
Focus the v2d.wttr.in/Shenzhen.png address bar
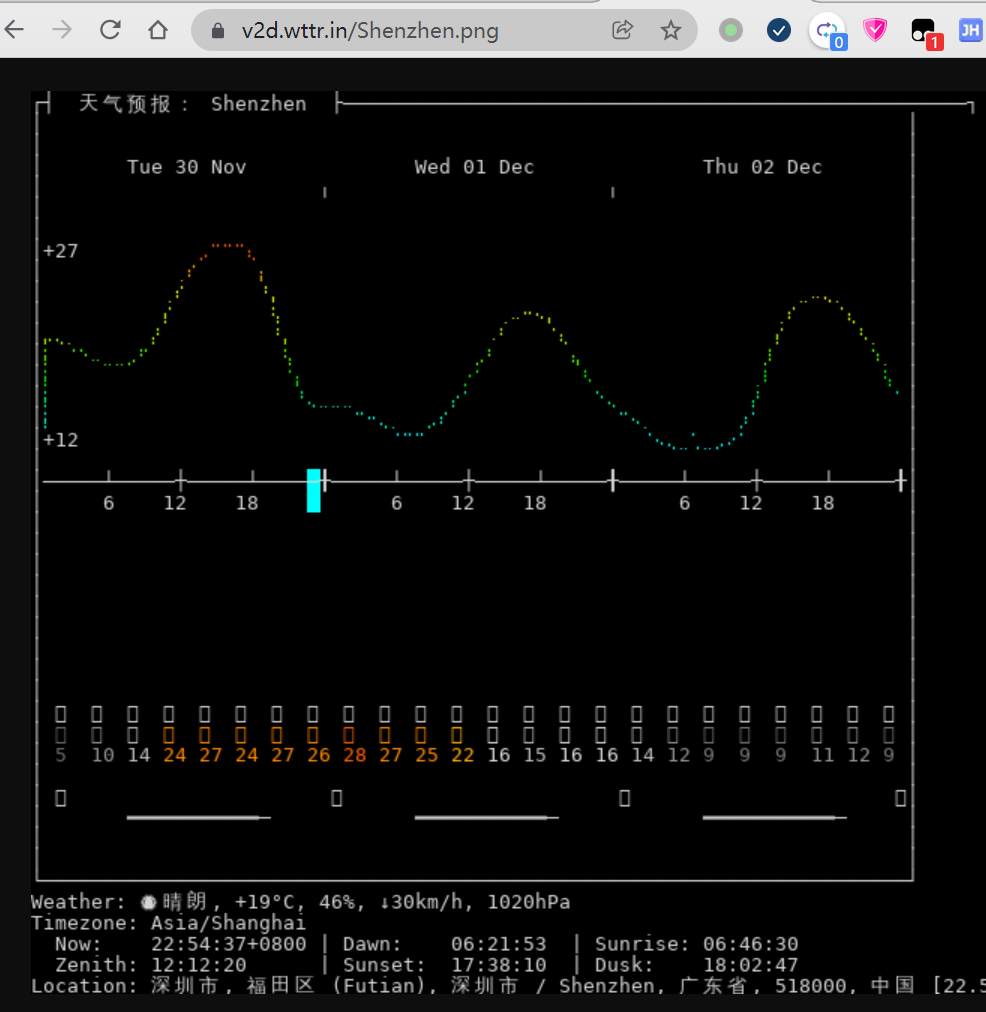point(370,31)
